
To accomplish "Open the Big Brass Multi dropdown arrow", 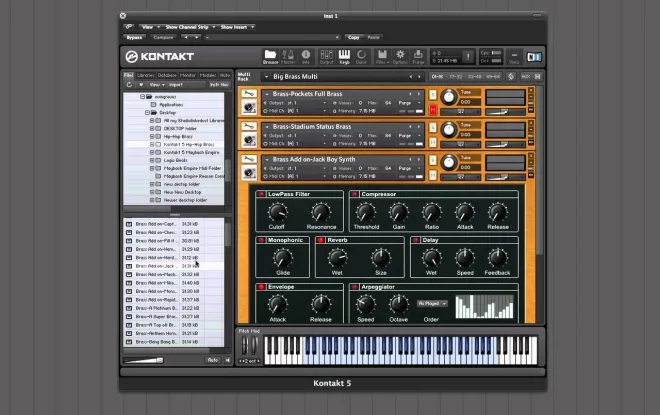I will [266, 77].
